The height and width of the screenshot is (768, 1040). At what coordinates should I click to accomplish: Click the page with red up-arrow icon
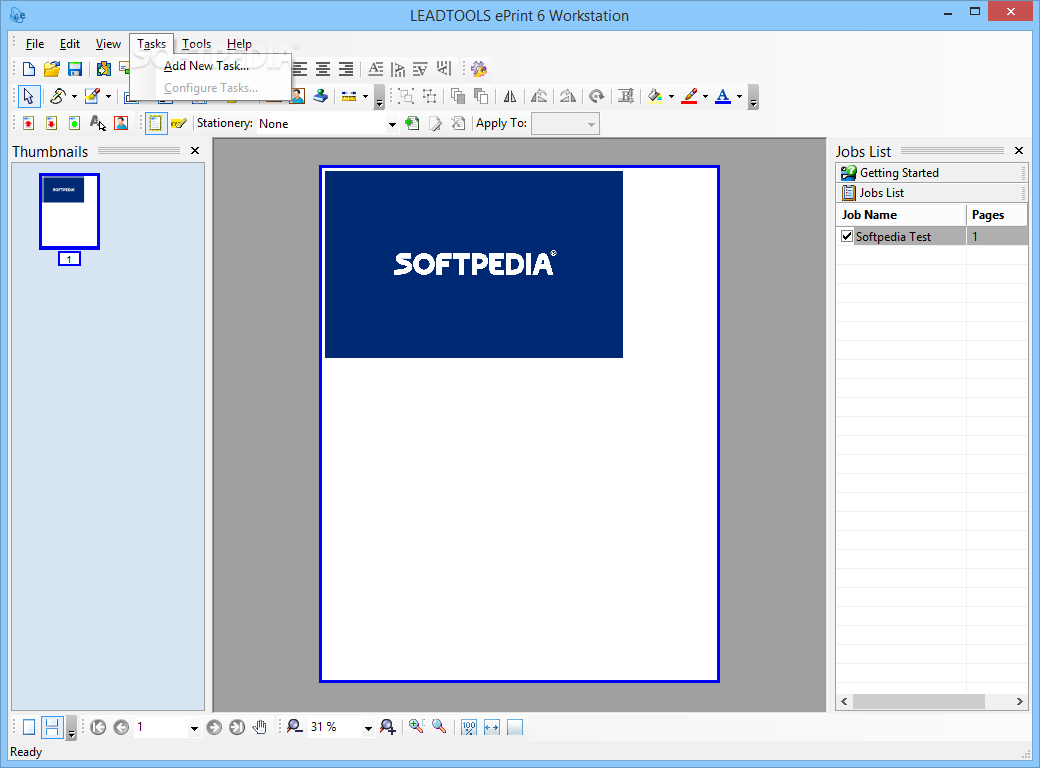coord(29,123)
